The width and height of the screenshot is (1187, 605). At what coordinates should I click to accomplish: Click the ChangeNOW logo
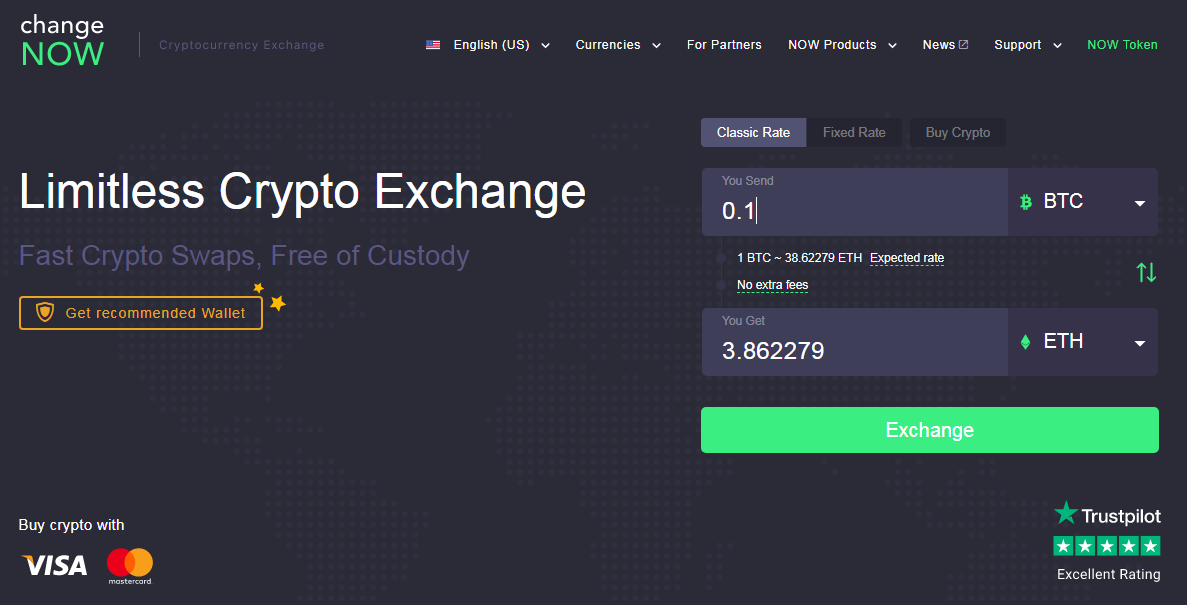(62, 41)
